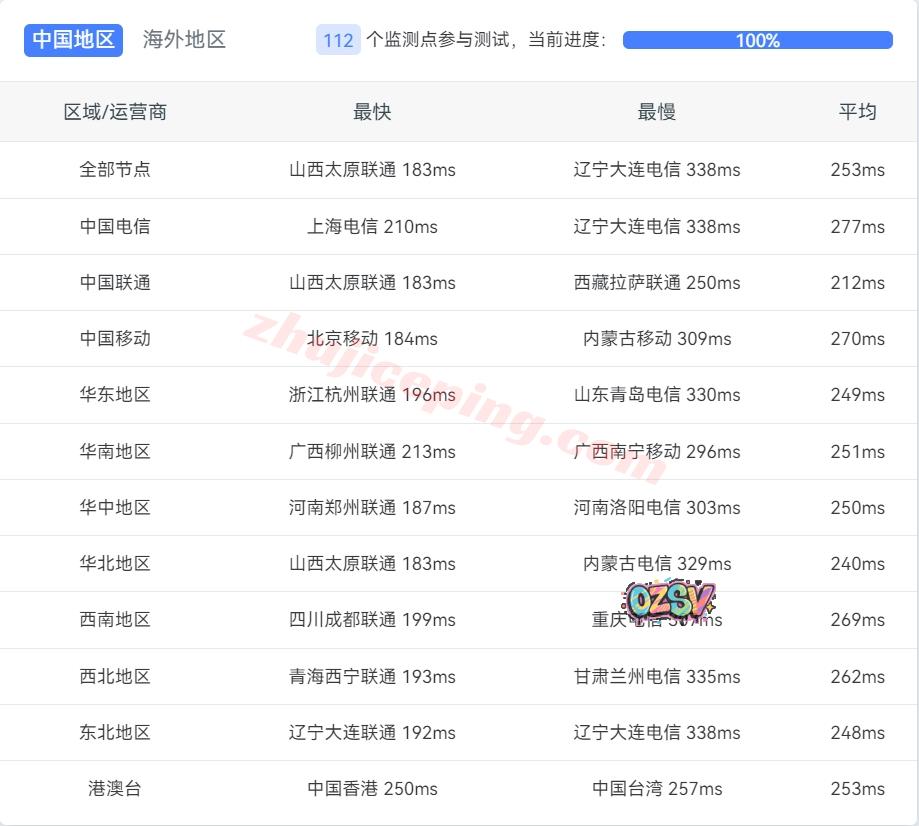Select the 港澳台 row label

pyautogui.click(x=115, y=789)
